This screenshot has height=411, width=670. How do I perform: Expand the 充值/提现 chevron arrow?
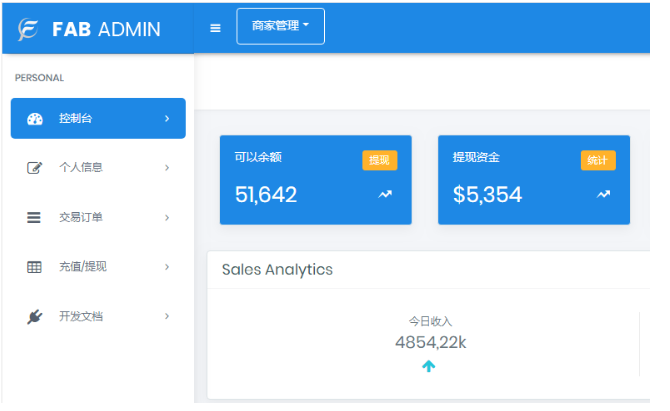coord(167,267)
